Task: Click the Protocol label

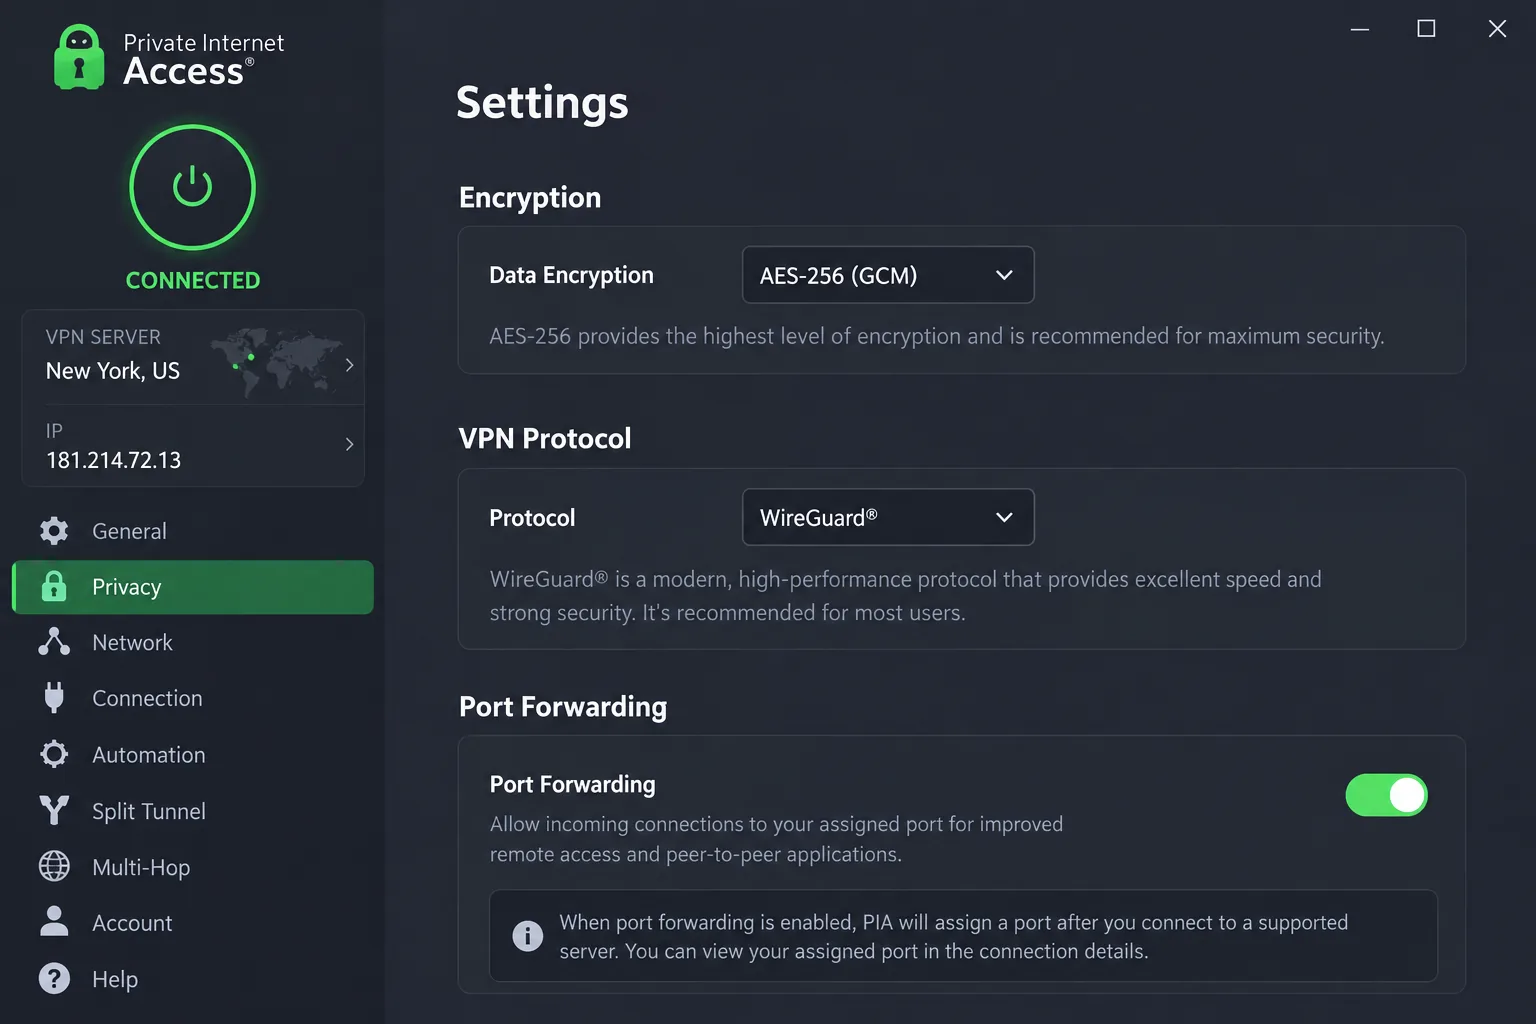Action: [532, 518]
